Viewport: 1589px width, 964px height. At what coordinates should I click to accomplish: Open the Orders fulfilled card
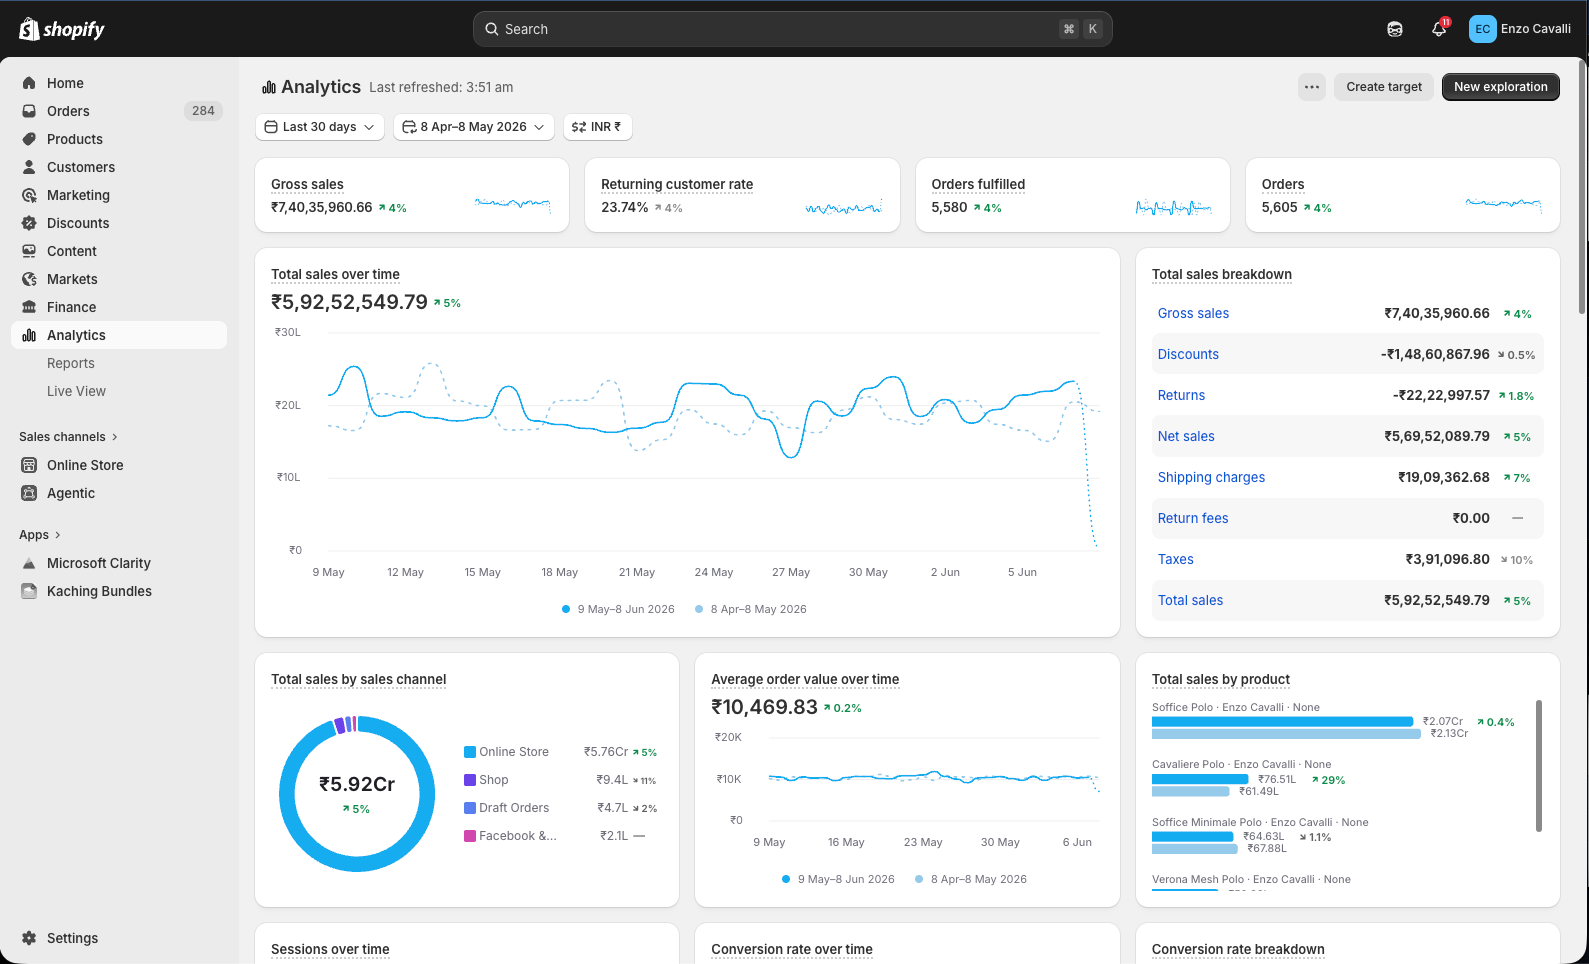coord(1072,195)
